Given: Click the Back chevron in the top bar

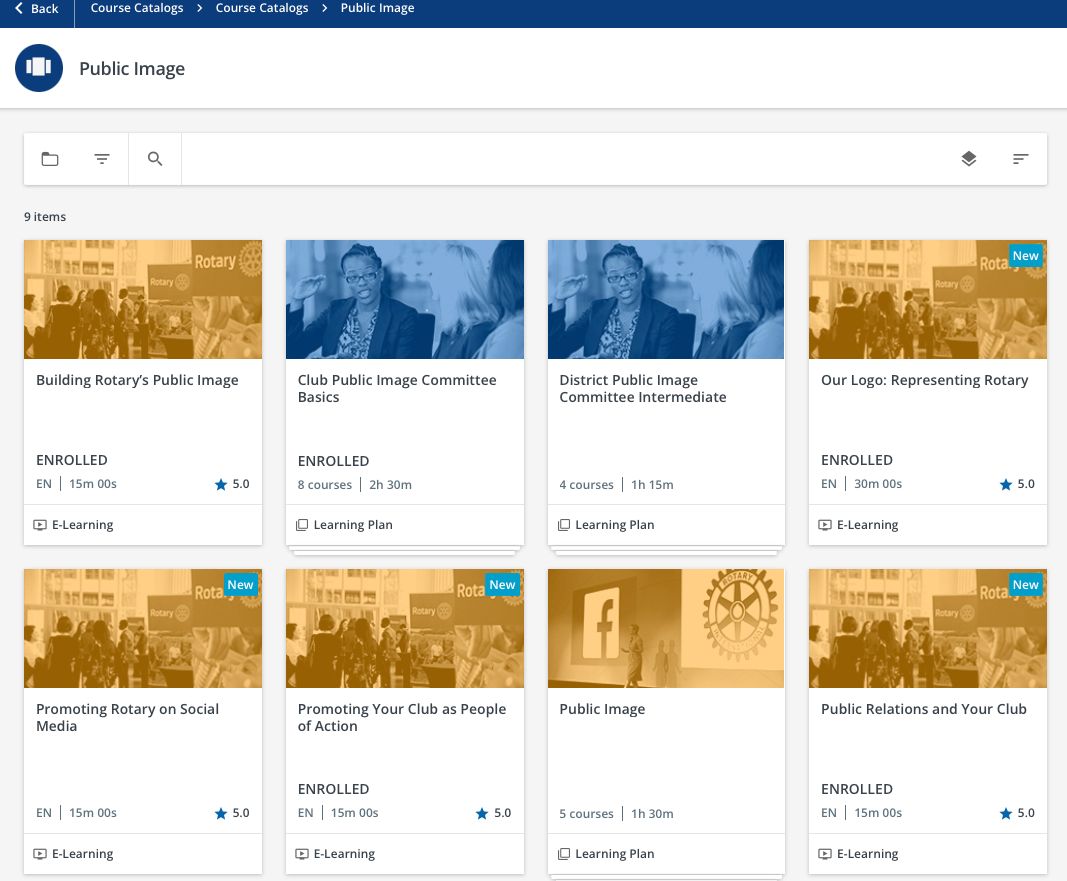Looking at the screenshot, I should 17,8.
